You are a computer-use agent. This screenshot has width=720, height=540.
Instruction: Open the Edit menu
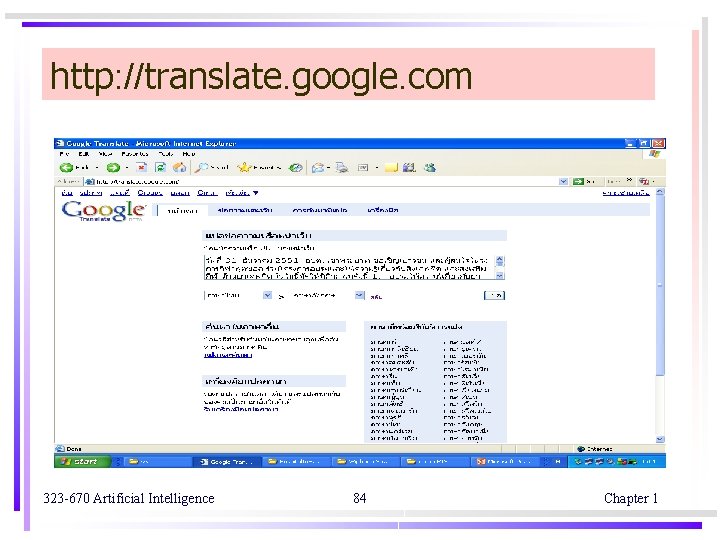[x=84, y=154]
